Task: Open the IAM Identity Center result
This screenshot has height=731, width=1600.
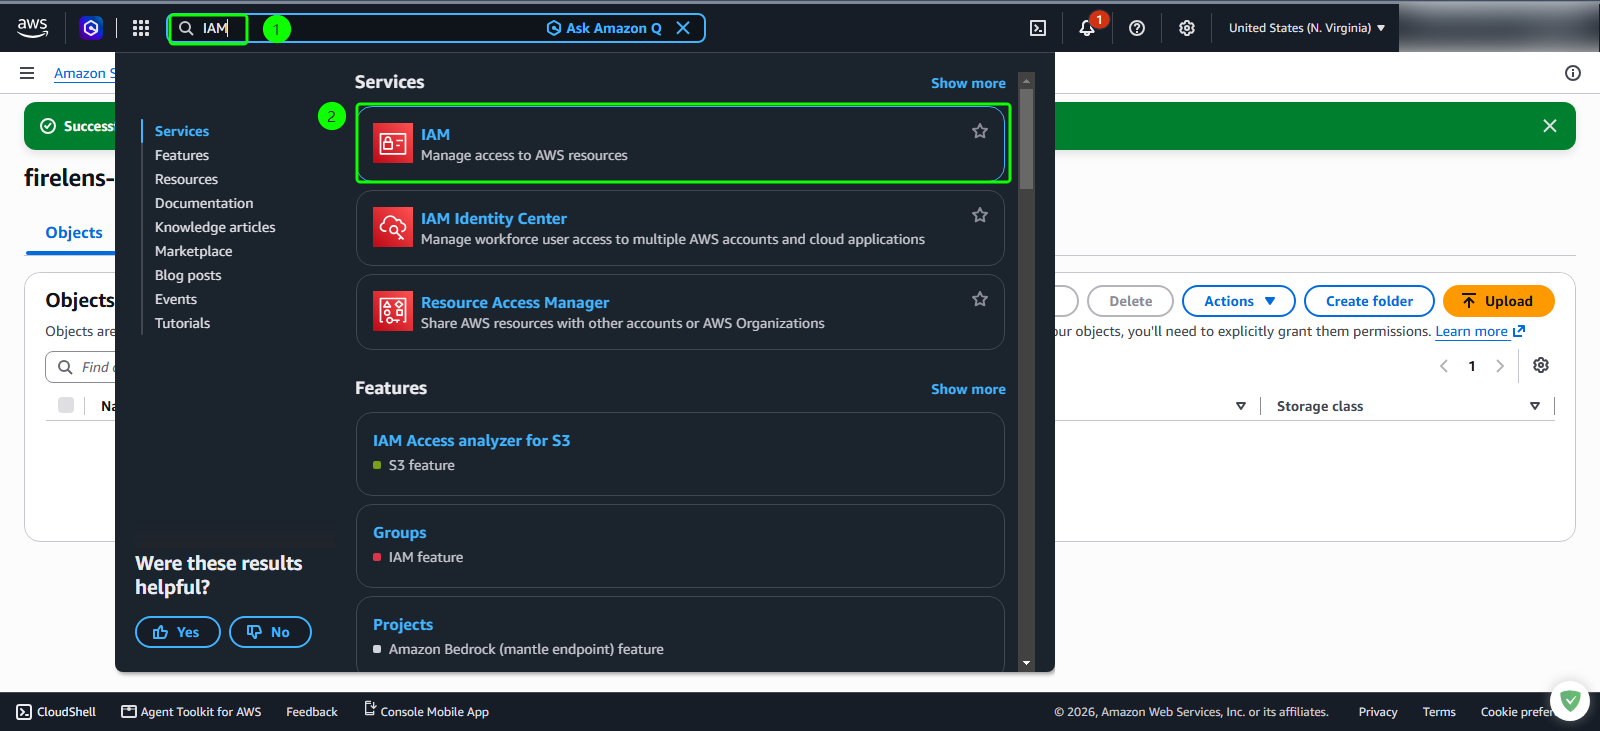Action: point(680,228)
